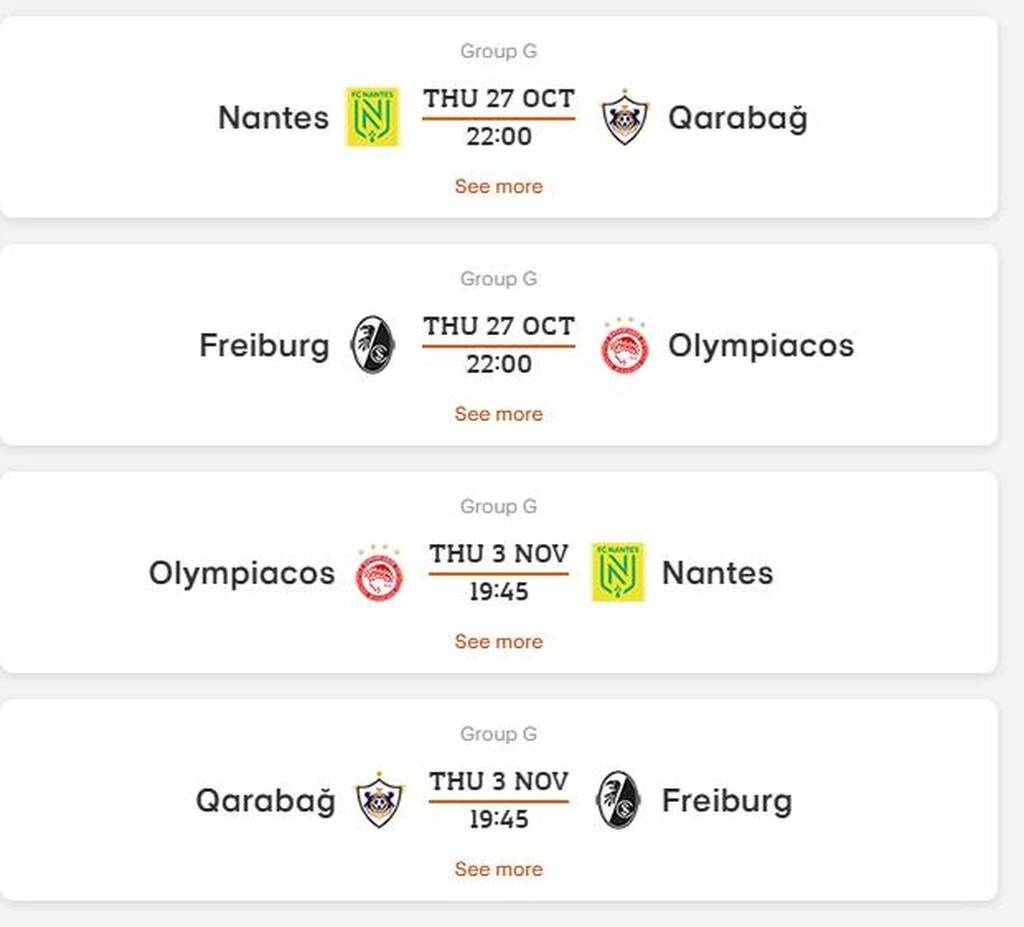Select Nantes crest in Olympiacos vs Nantes fixture
The height and width of the screenshot is (927, 1024).
point(618,572)
